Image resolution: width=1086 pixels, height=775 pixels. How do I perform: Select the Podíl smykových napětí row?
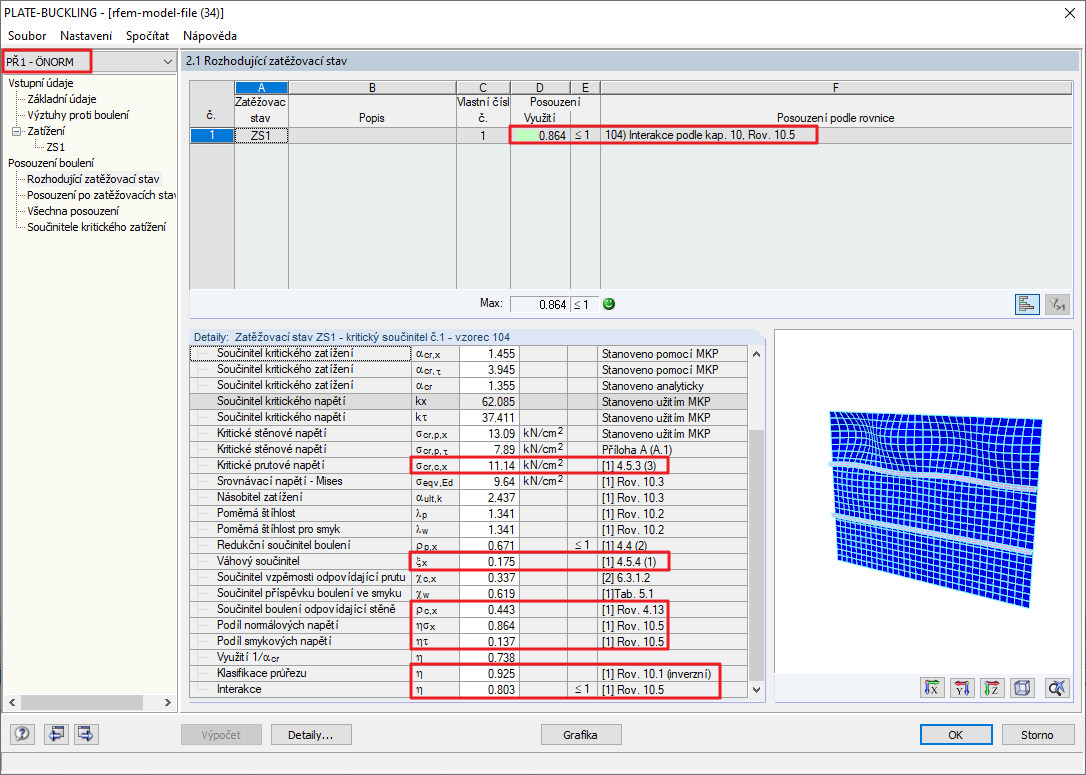(x=468, y=641)
